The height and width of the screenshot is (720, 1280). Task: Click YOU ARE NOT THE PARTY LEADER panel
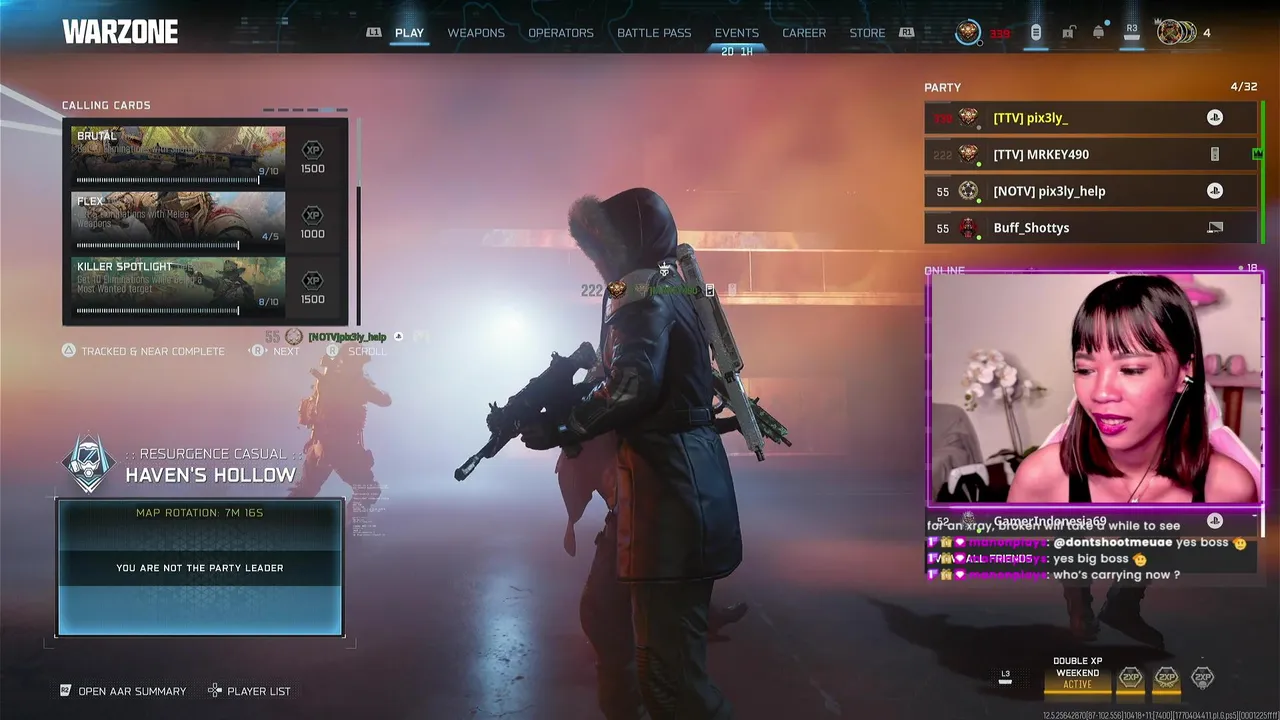click(x=200, y=567)
